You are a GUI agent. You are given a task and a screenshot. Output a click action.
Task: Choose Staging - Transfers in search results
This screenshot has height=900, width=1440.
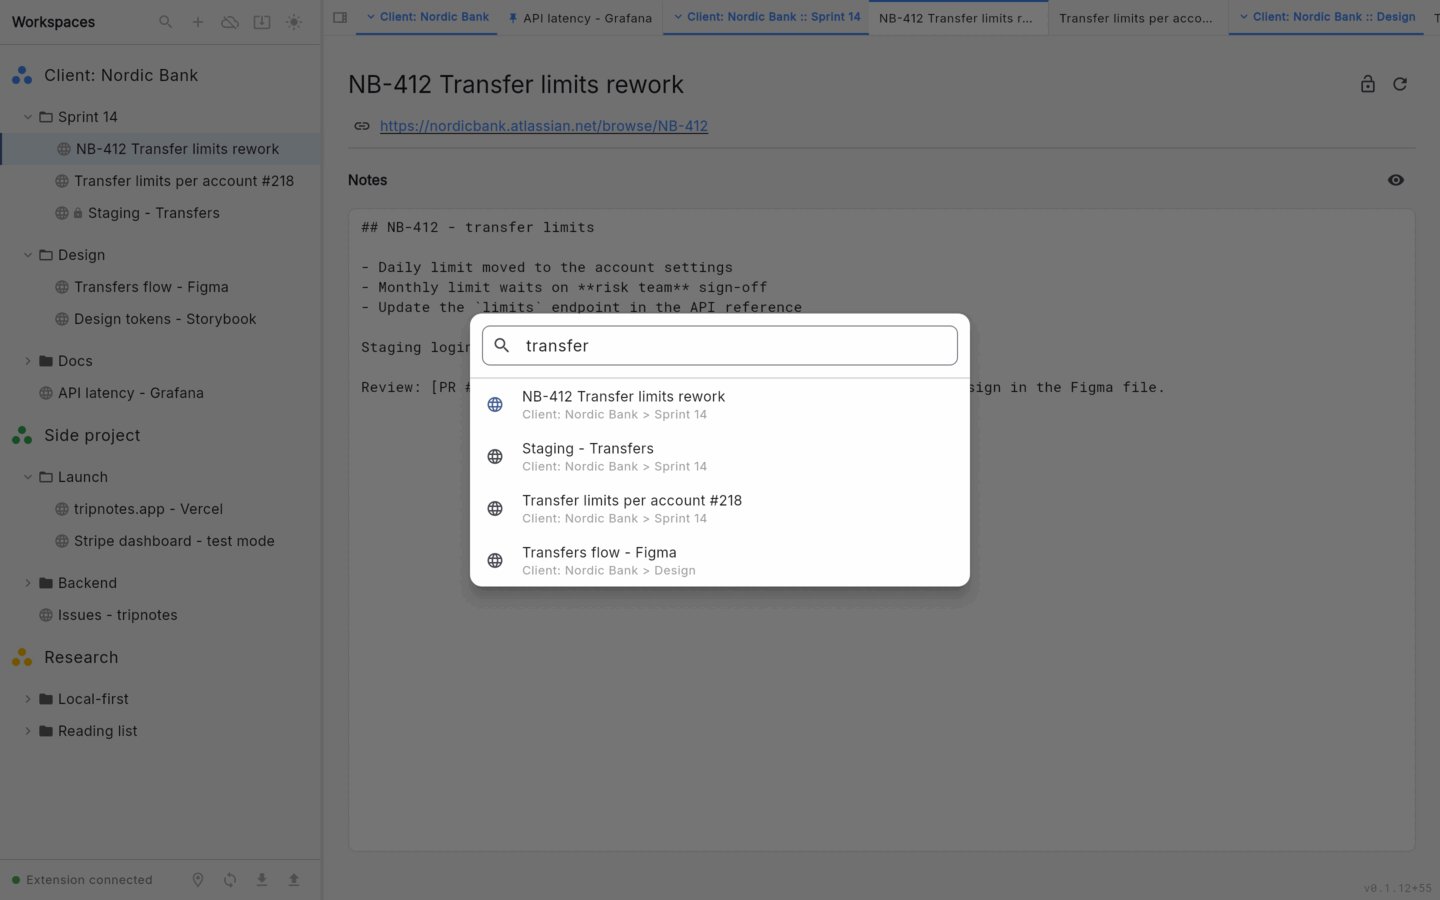(x=720, y=457)
